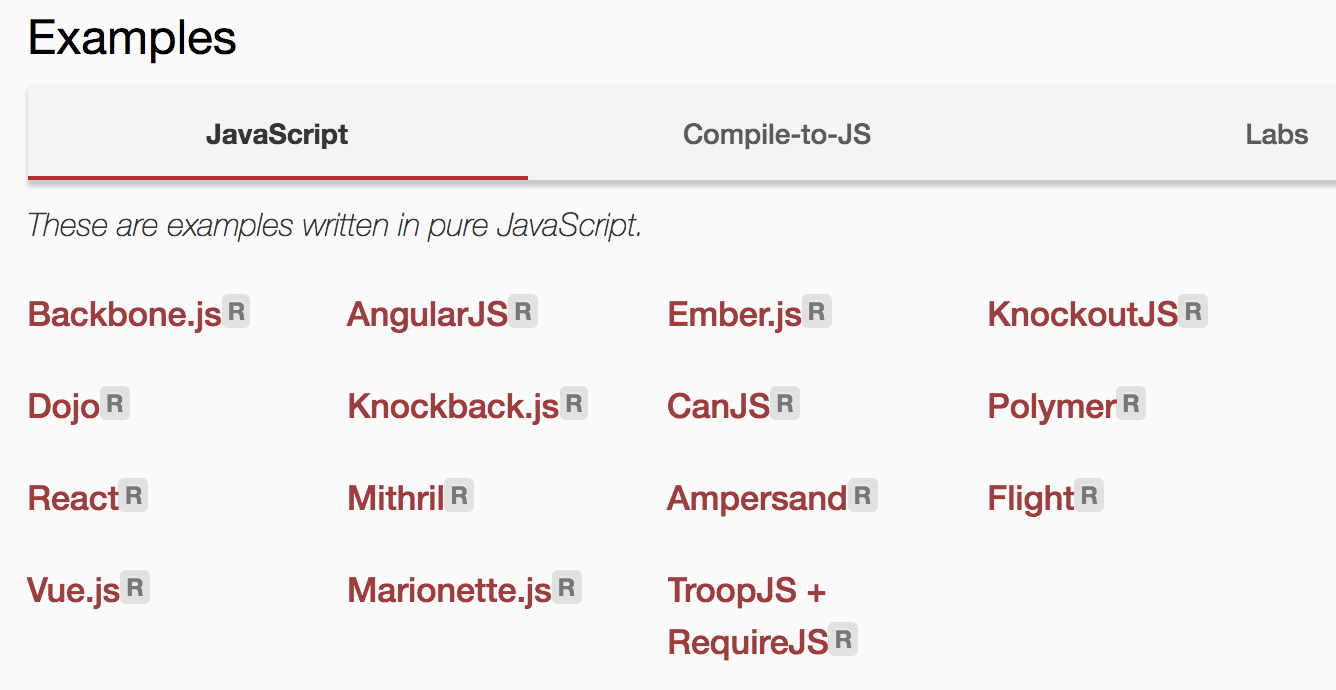The image size is (1336, 690).
Task: Open the CanJS example link
Action: pos(719,406)
